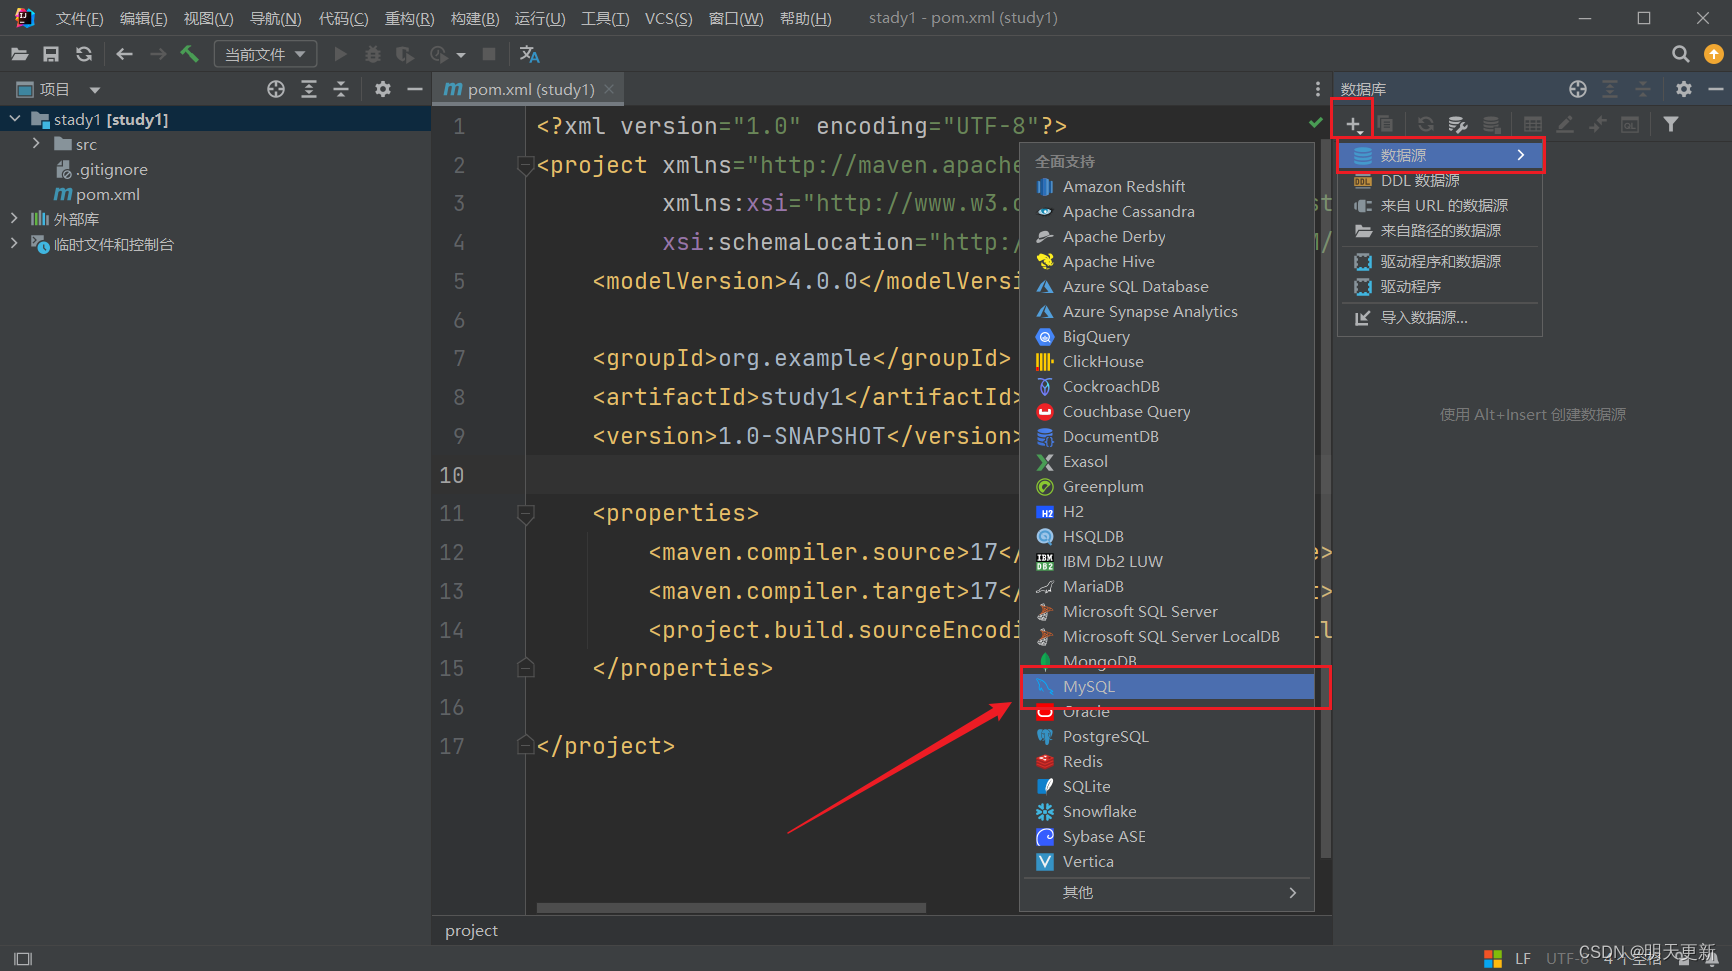Viewport: 1732px width, 971px height.
Task: Click the run (play) icon
Action: pos(340,54)
